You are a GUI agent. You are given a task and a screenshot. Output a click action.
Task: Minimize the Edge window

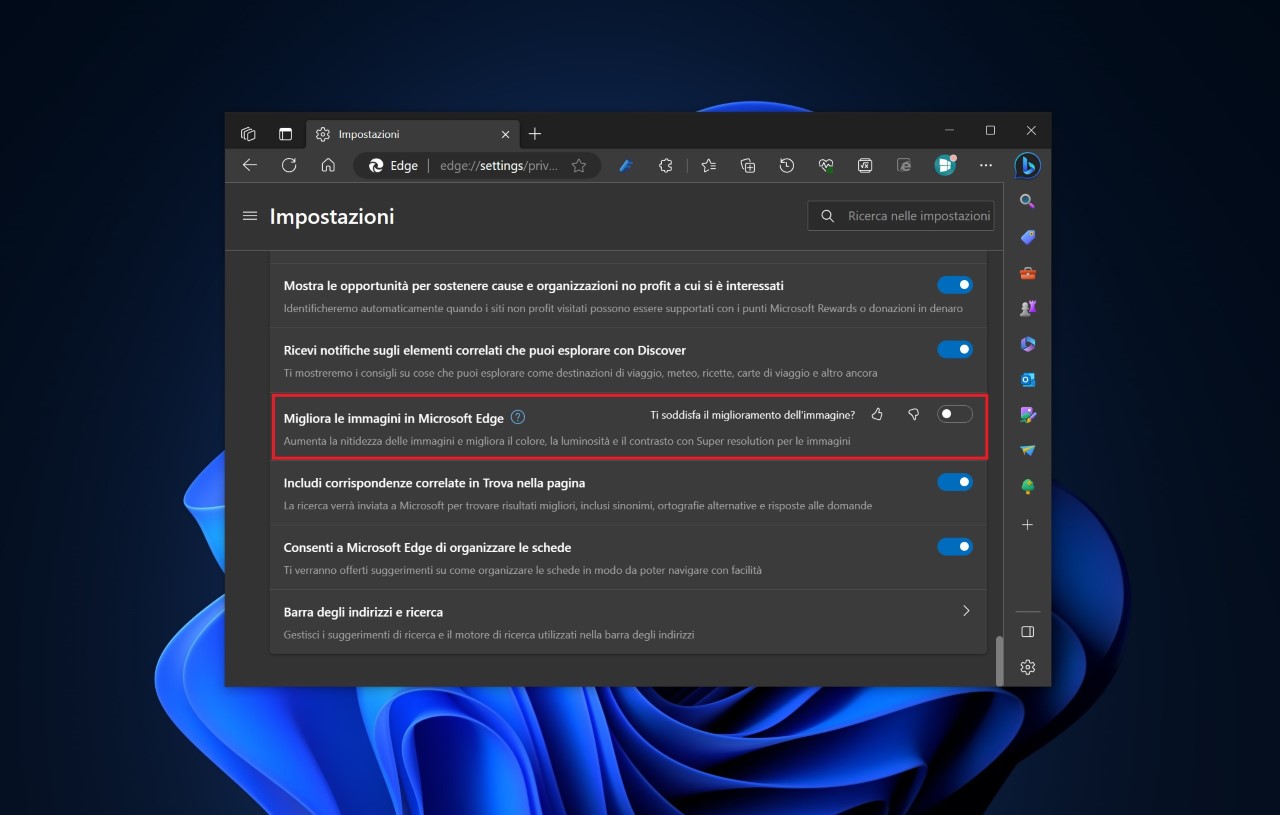coord(950,131)
